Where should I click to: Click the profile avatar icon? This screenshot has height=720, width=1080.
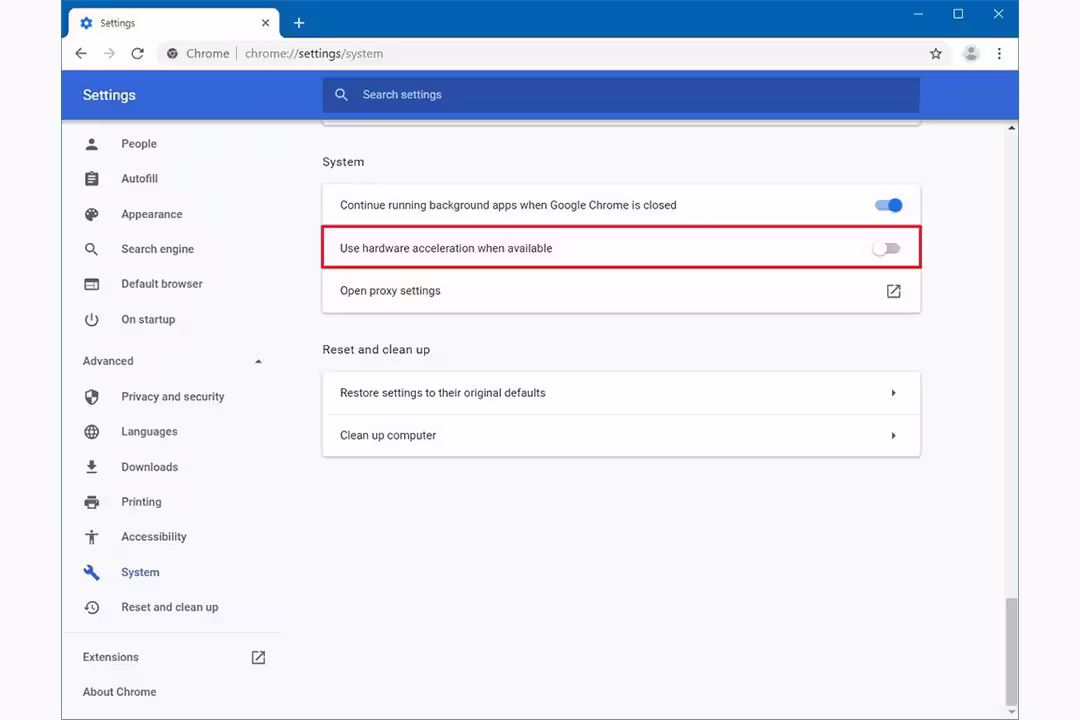coord(970,54)
